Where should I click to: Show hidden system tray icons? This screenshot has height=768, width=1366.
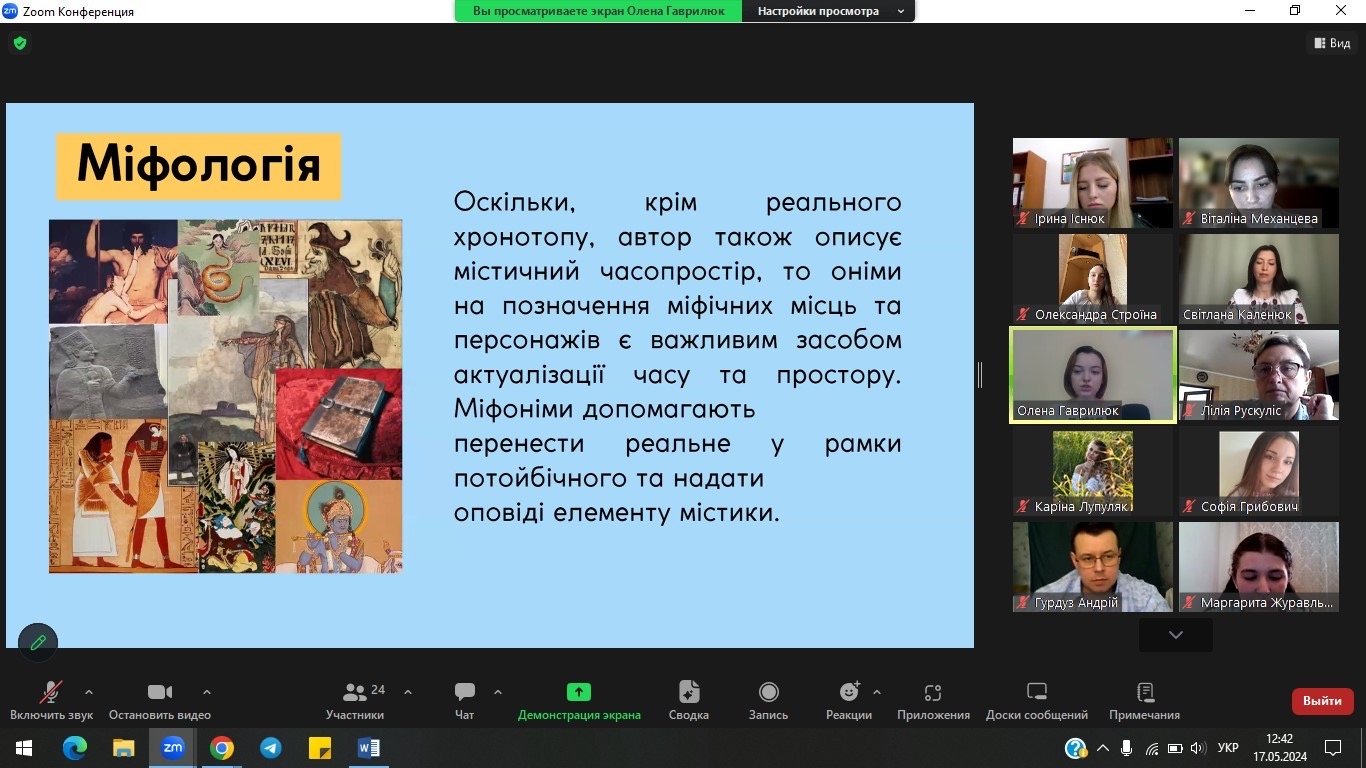(1103, 748)
